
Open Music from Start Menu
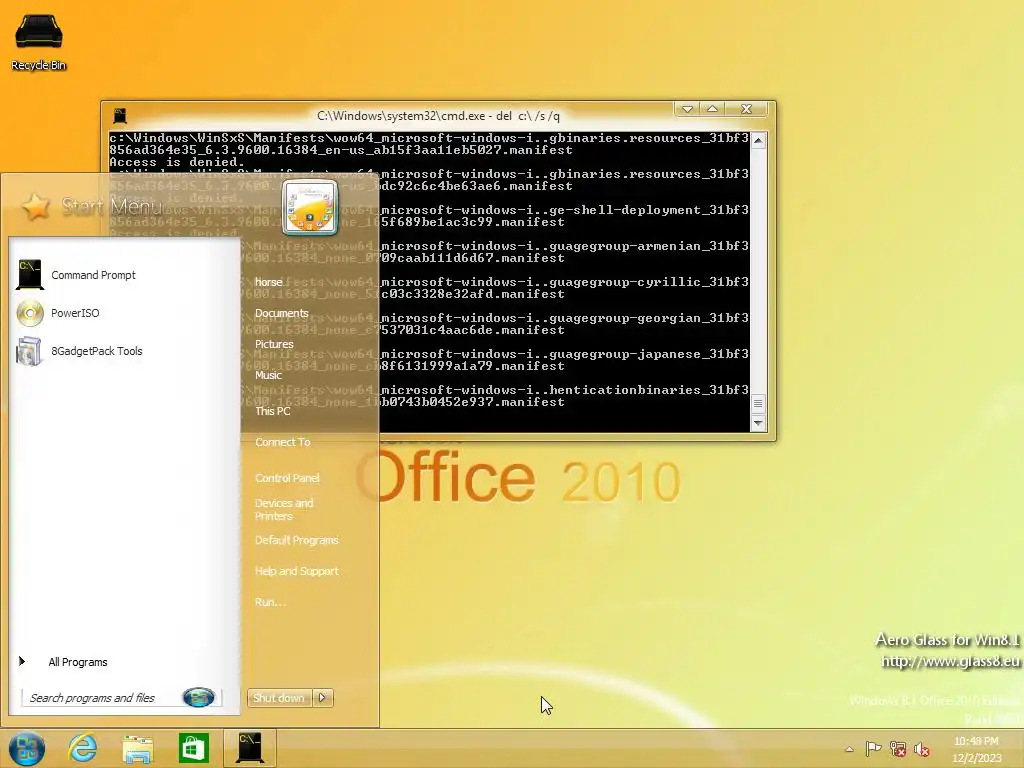268,375
